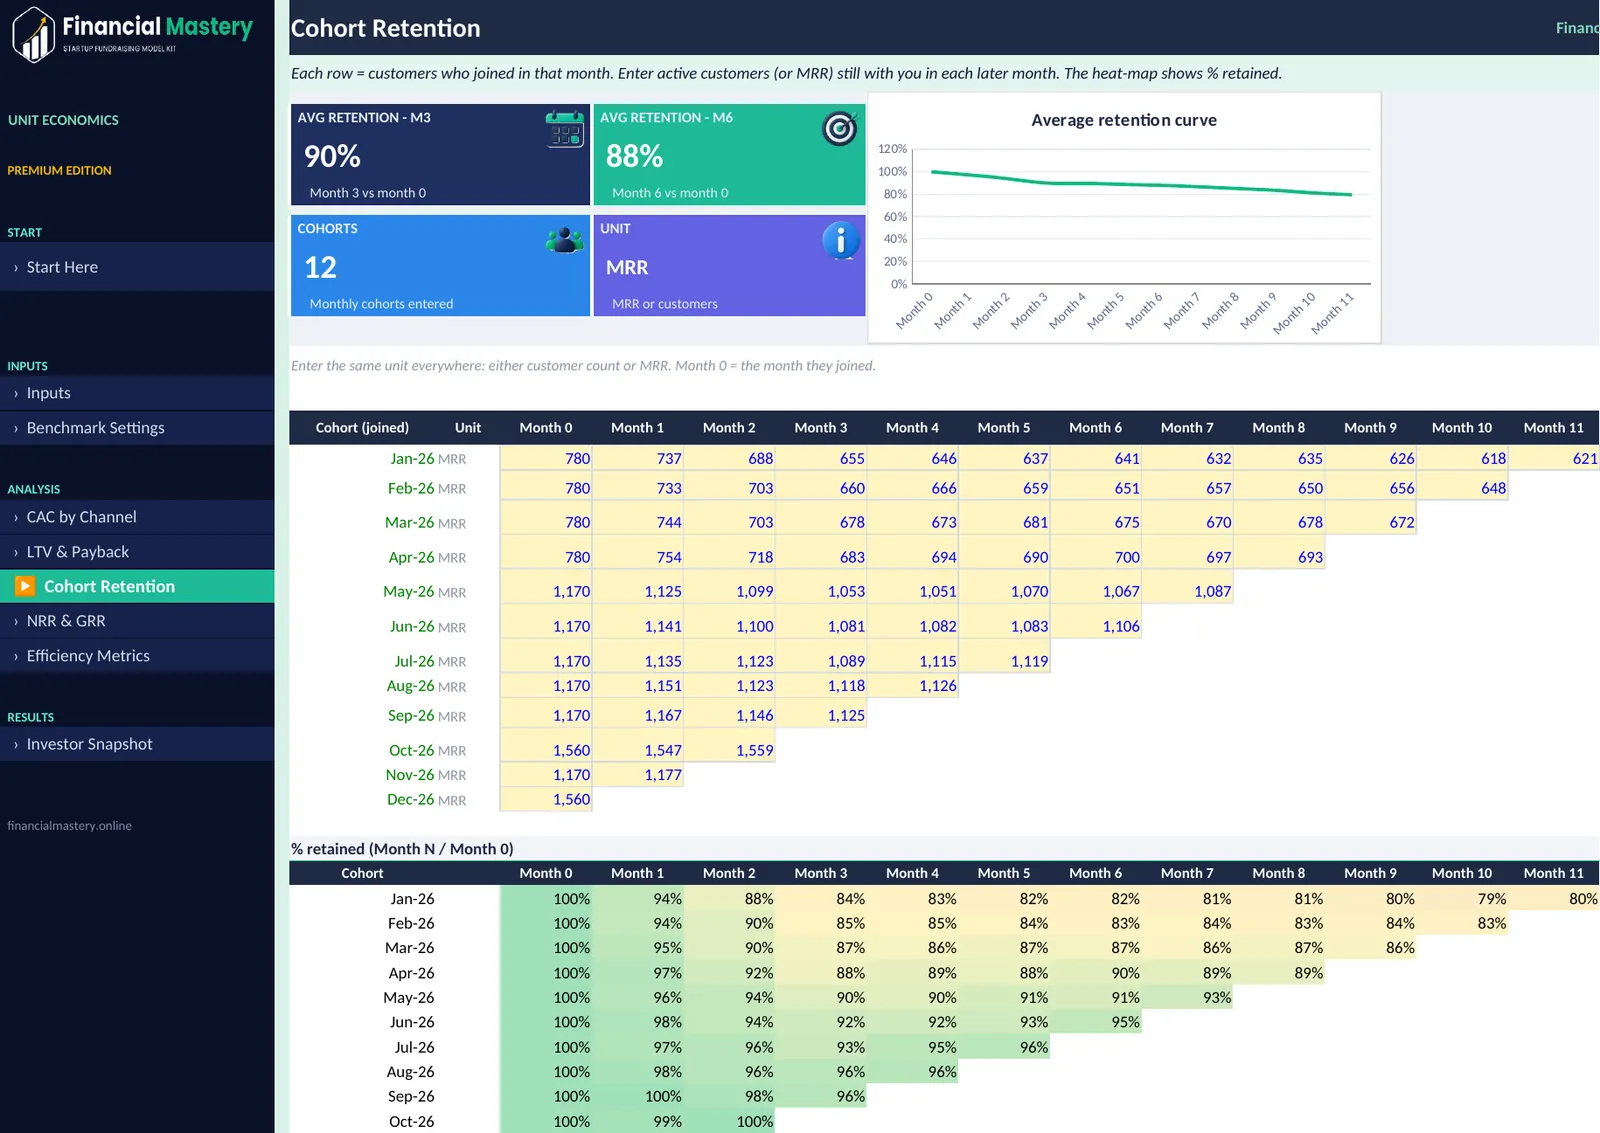
Task: Open the Investor Snapshot results
Action: (x=137, y=744)
